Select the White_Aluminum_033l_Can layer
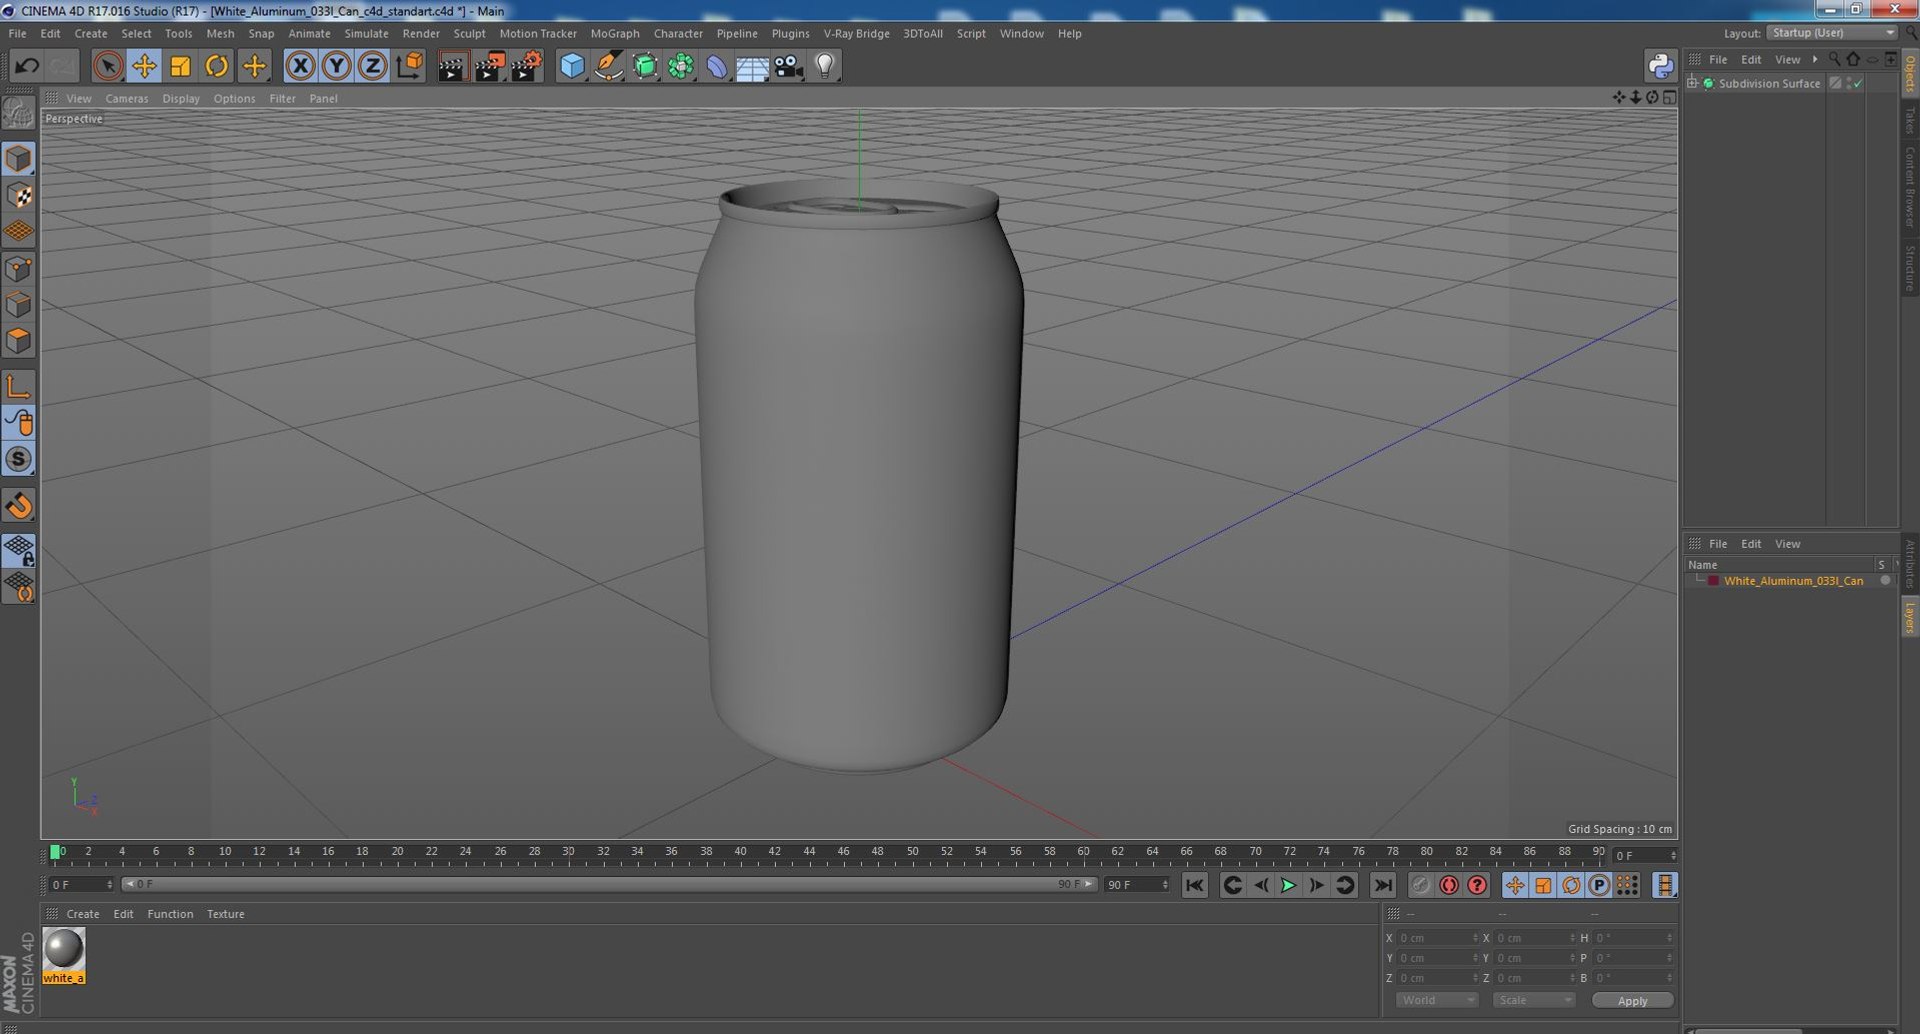 1793,580
